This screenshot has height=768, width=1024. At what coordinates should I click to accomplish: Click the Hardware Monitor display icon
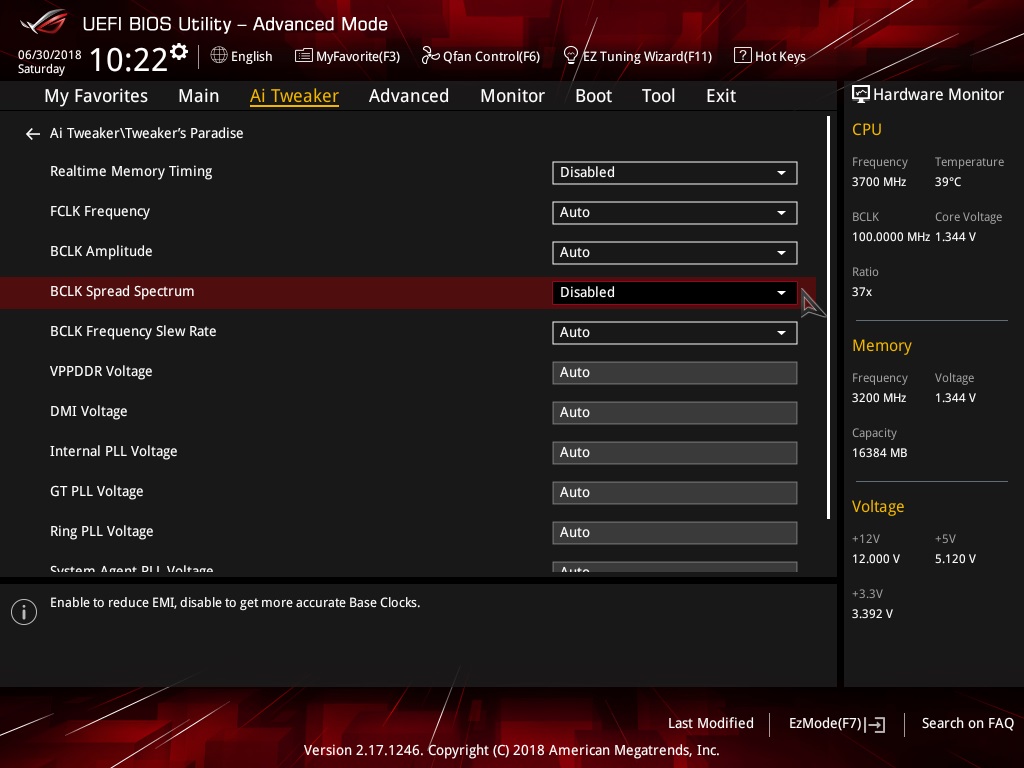(861, 94)
